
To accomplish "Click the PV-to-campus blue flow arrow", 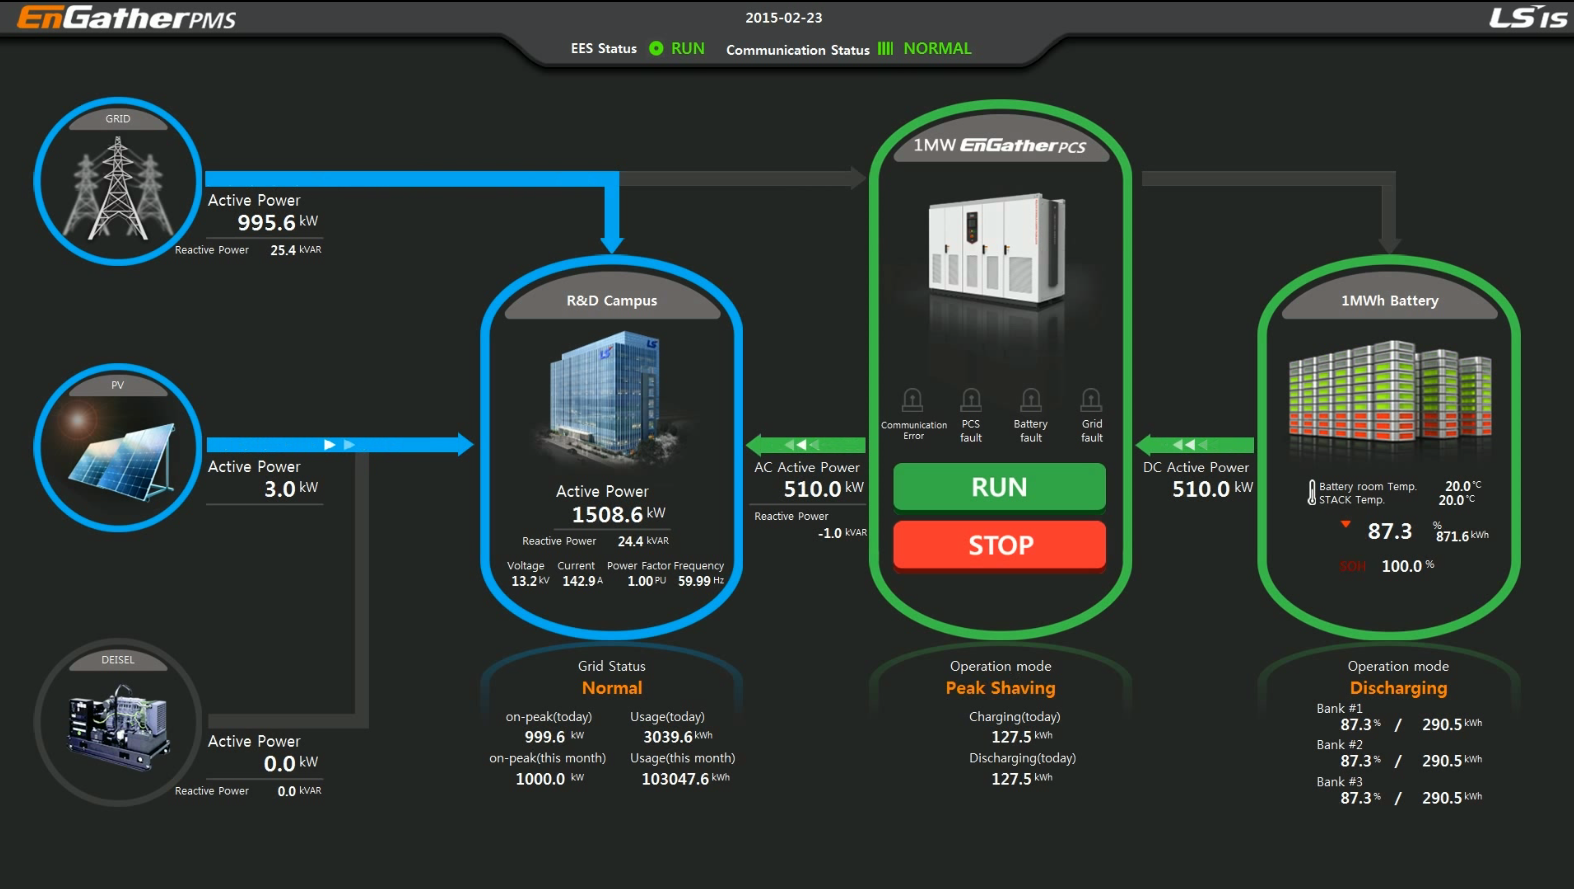I will coord(340,444).
